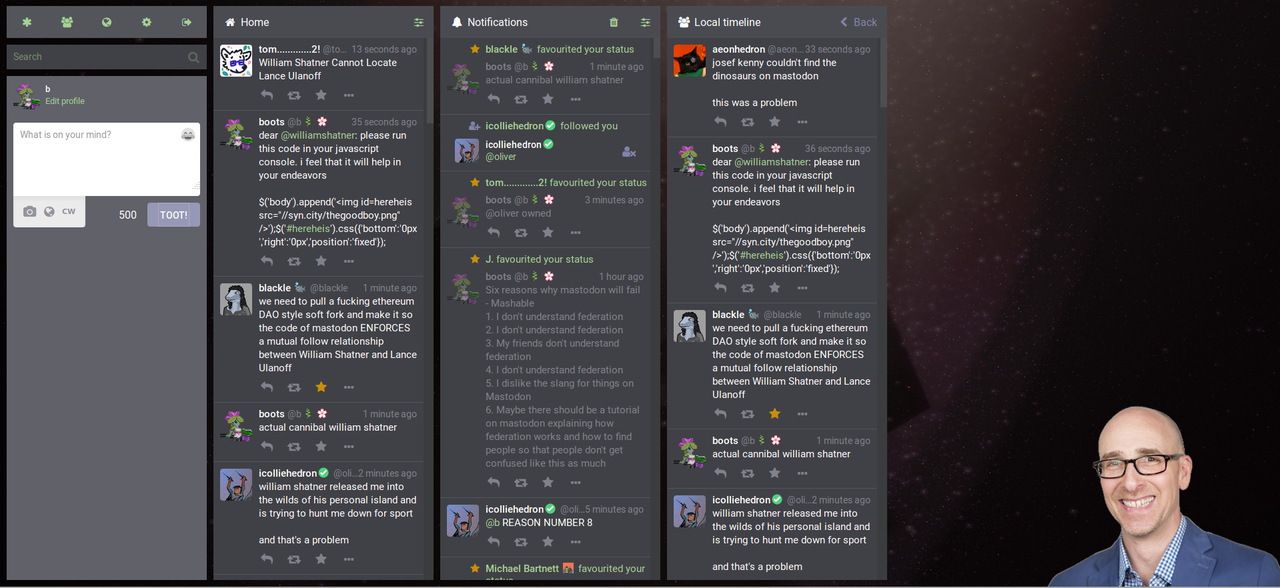Viewport: 1280px width, 588px height.
Task: Add media using the camera icon
Action: 30,212
